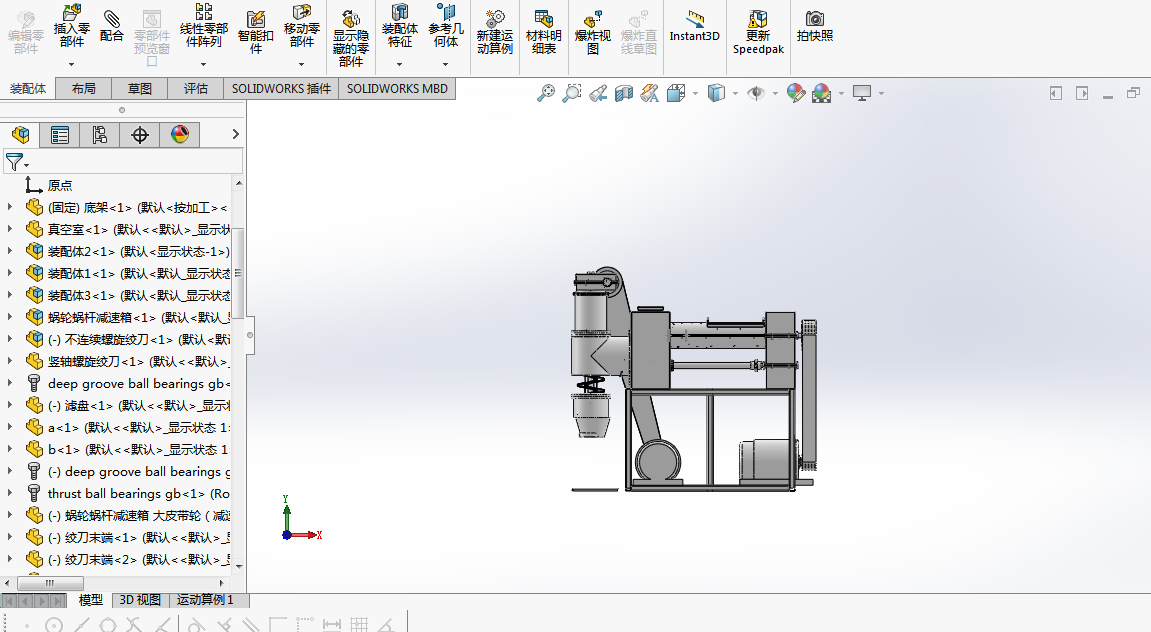Expand the 蜗轮蜗杆减速箱<1> tree node
This screenshot has height=632, width=1151.
pos(10,317)
